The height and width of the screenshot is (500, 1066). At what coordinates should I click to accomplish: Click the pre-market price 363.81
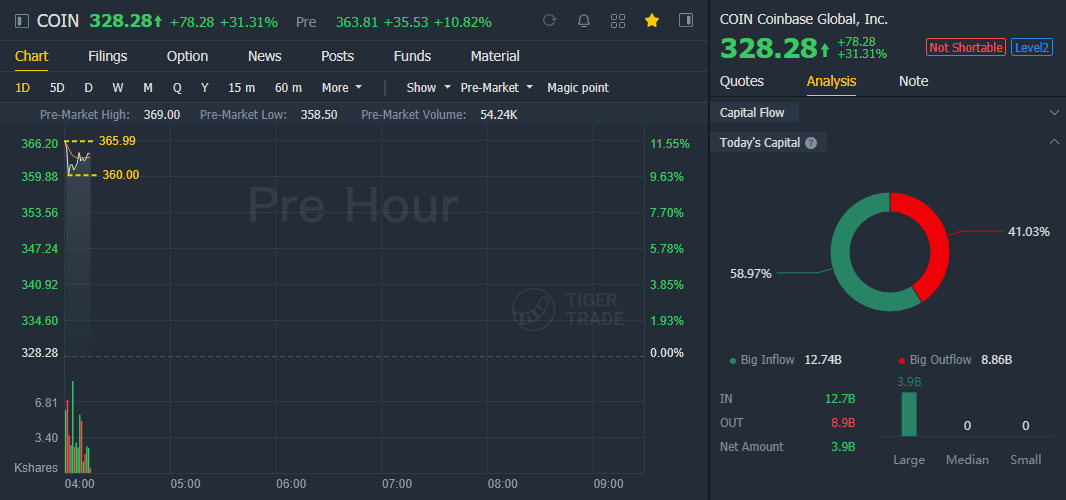click(357, 22)
